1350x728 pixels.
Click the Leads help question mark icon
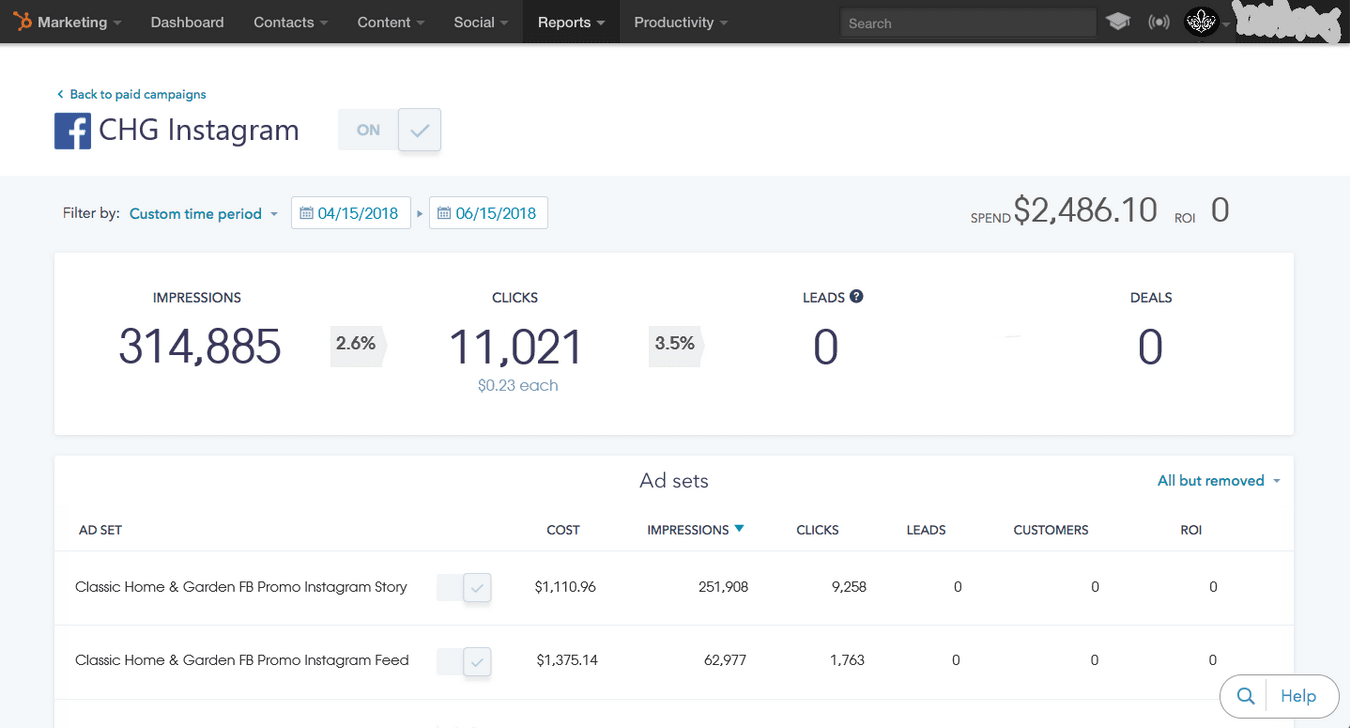(x=856, y=296)
